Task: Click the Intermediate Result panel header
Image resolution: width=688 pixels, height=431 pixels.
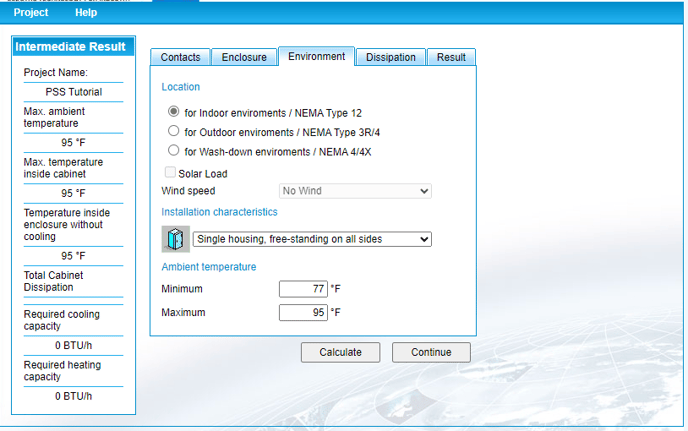Action: pyautogui.click(x=73, y=47)
